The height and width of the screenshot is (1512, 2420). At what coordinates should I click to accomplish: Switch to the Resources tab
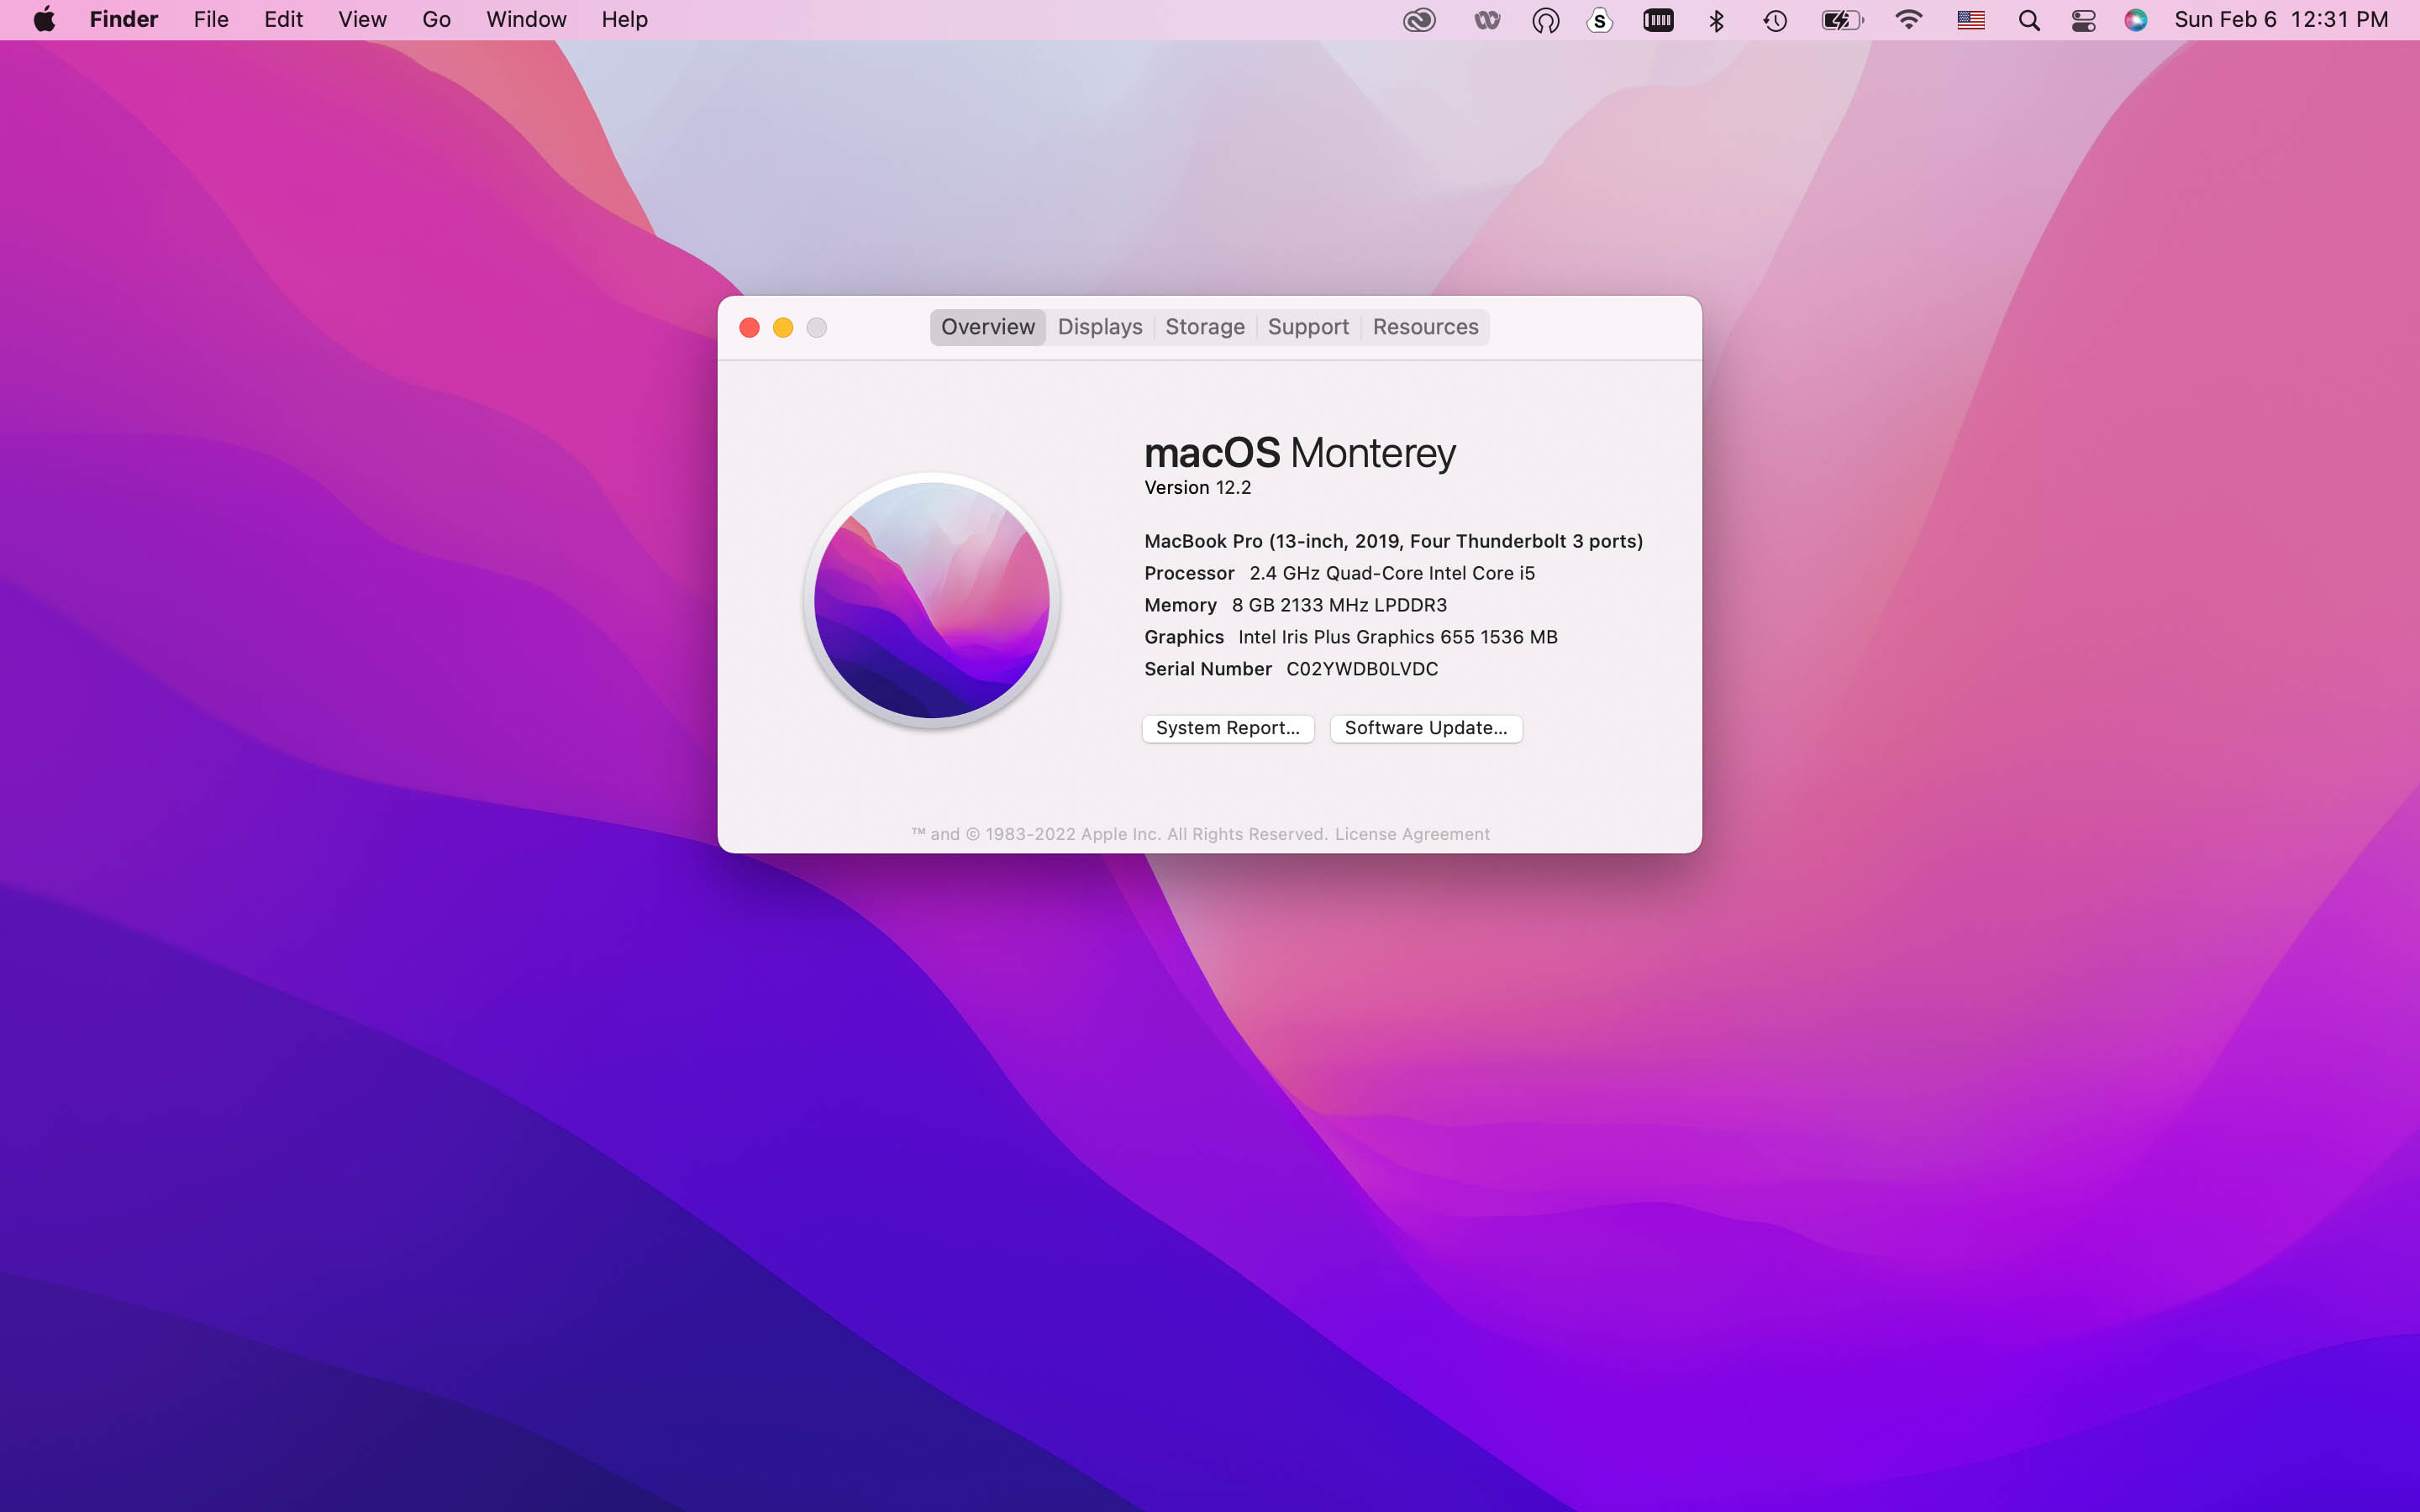(x=1425, y=327)
